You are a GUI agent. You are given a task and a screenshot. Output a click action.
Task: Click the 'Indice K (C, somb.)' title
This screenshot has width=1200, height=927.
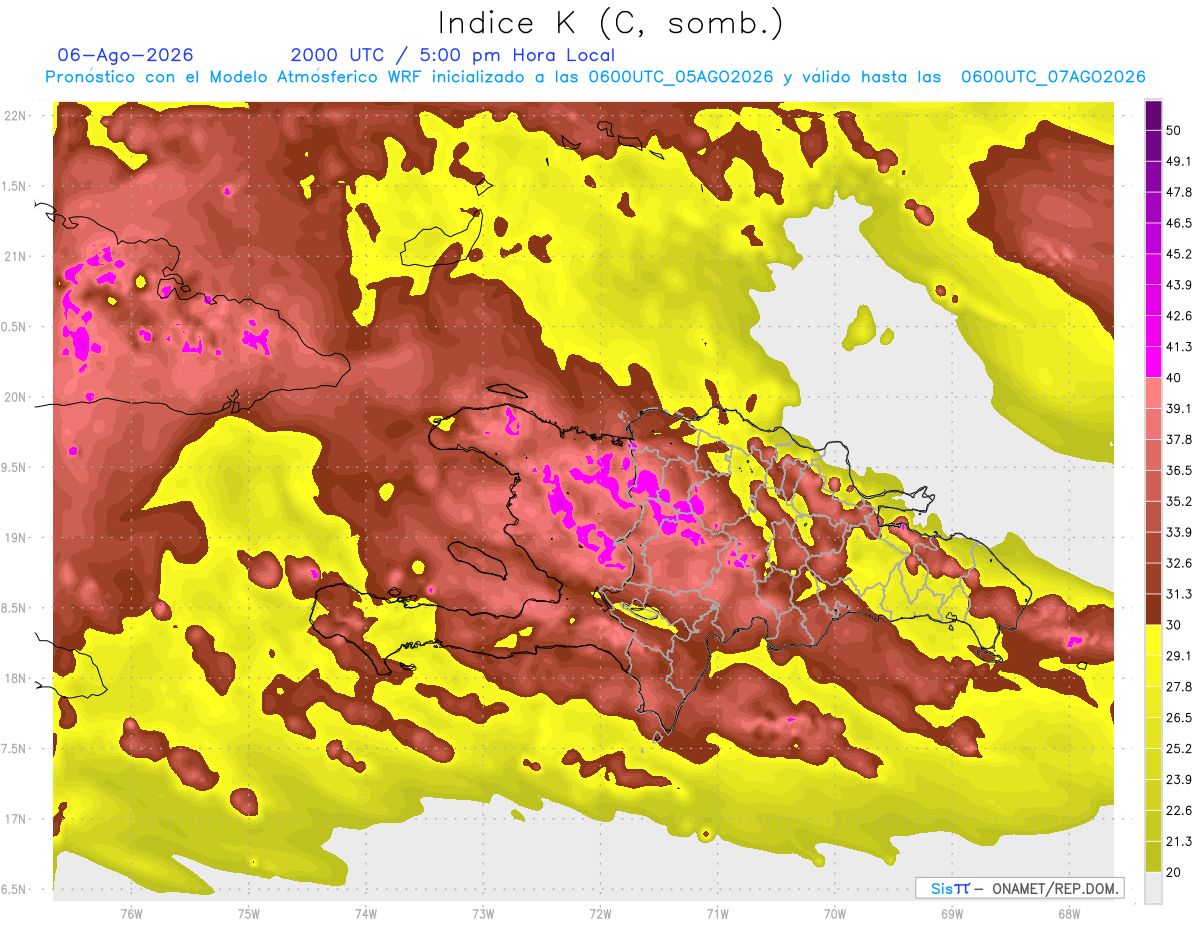pyautogui.click(x=610, y=24)
